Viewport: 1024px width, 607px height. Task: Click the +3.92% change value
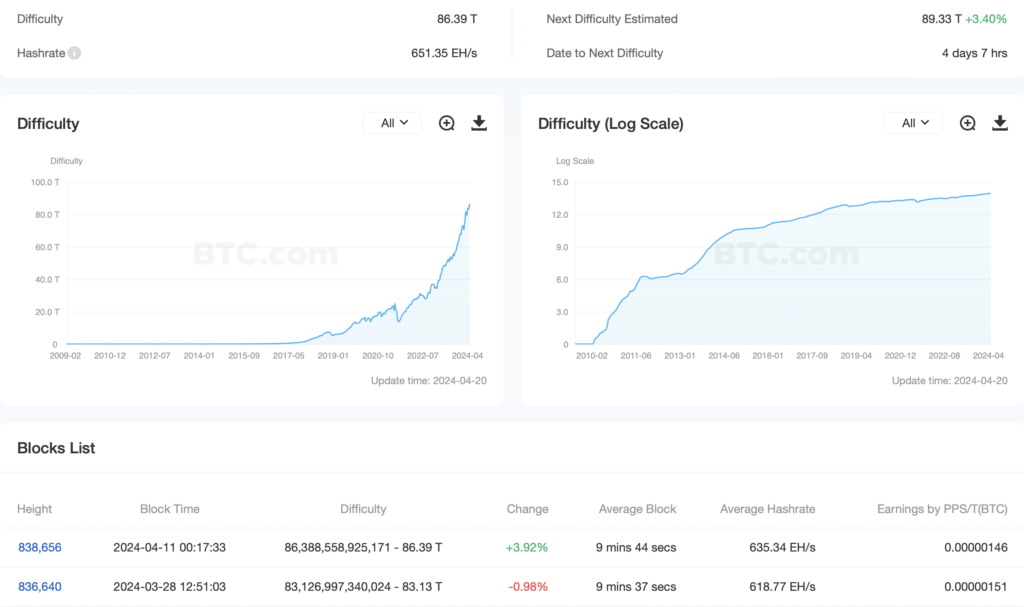tap(527, 548)
